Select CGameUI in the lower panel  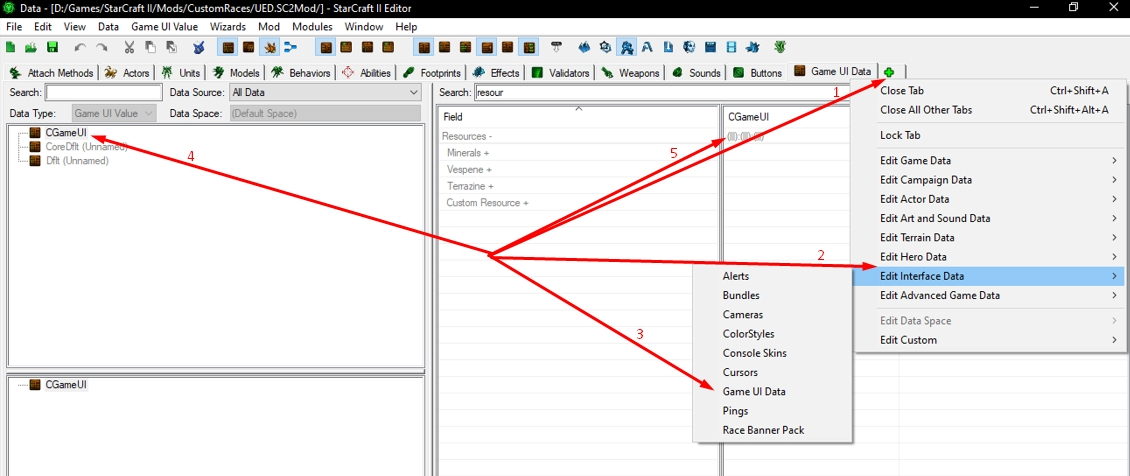(66, 385)
